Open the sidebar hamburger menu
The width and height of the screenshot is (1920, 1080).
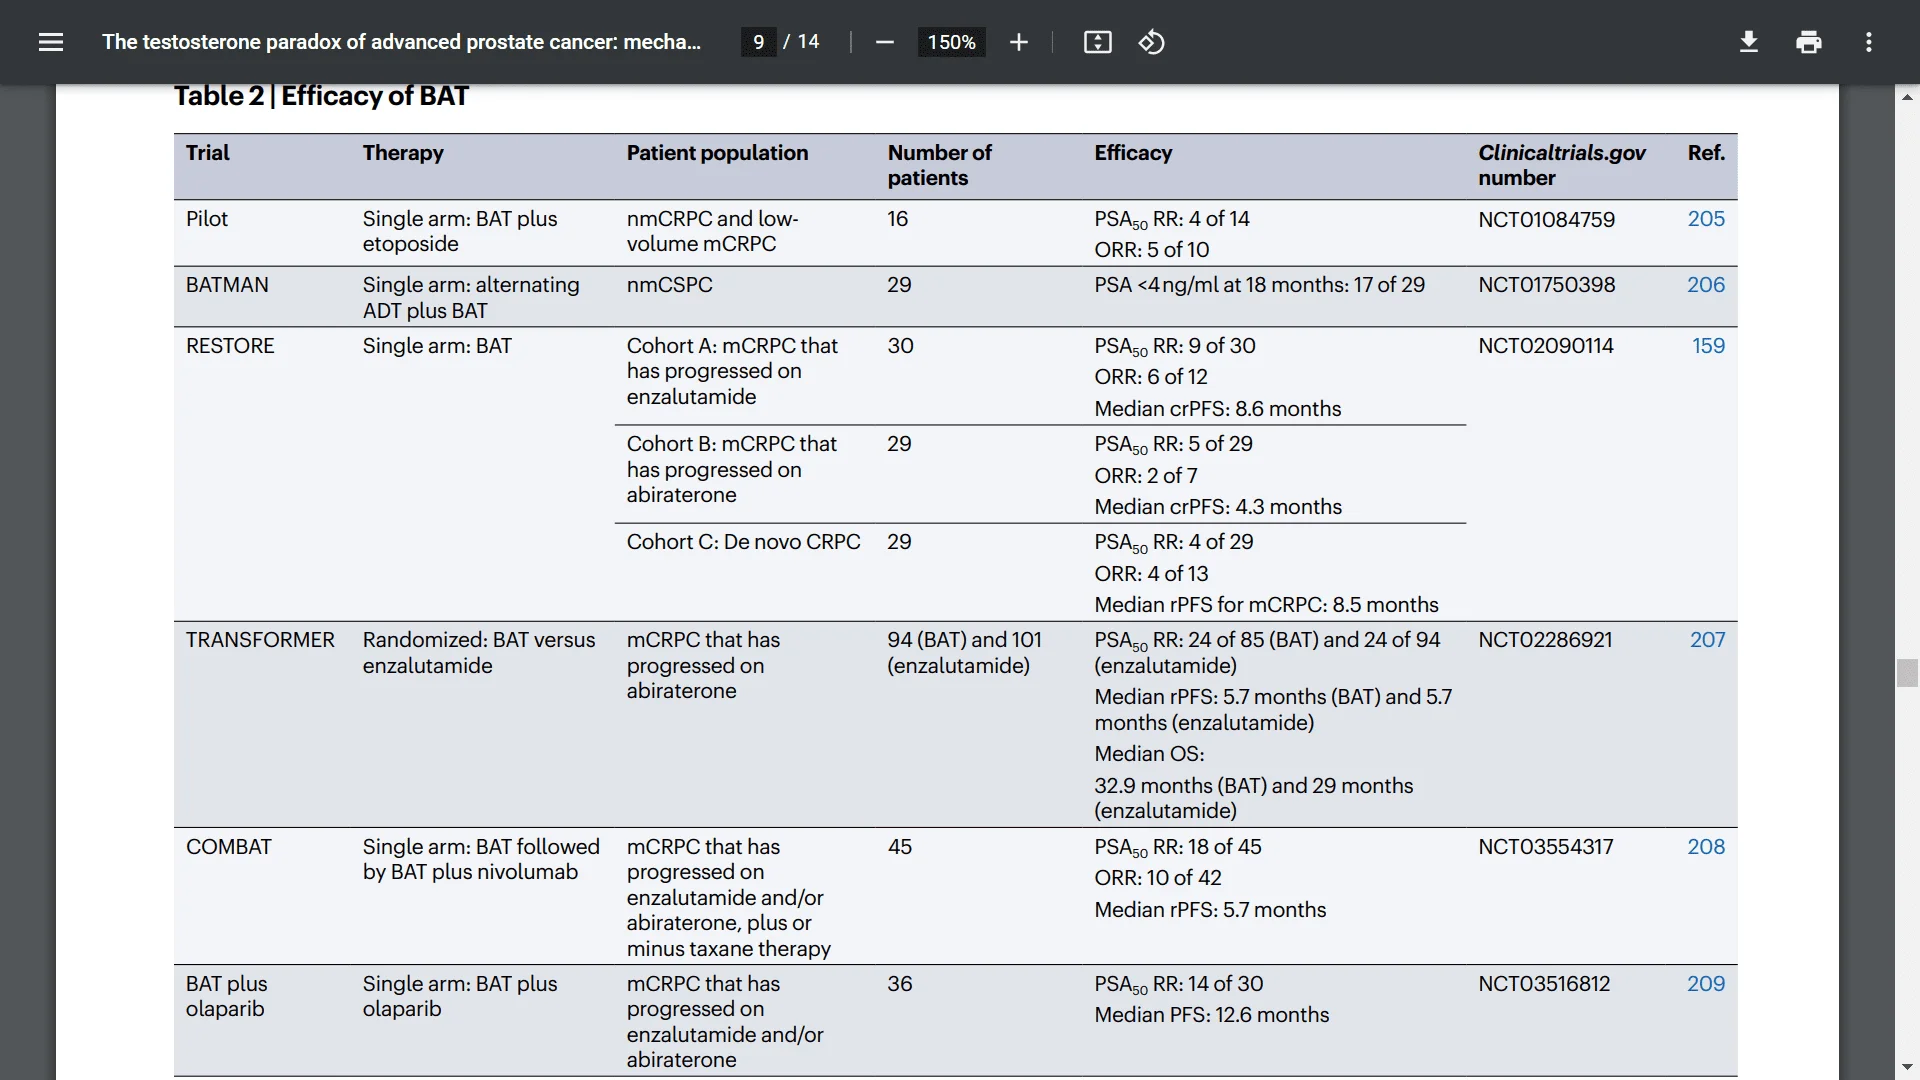[51, 42]
